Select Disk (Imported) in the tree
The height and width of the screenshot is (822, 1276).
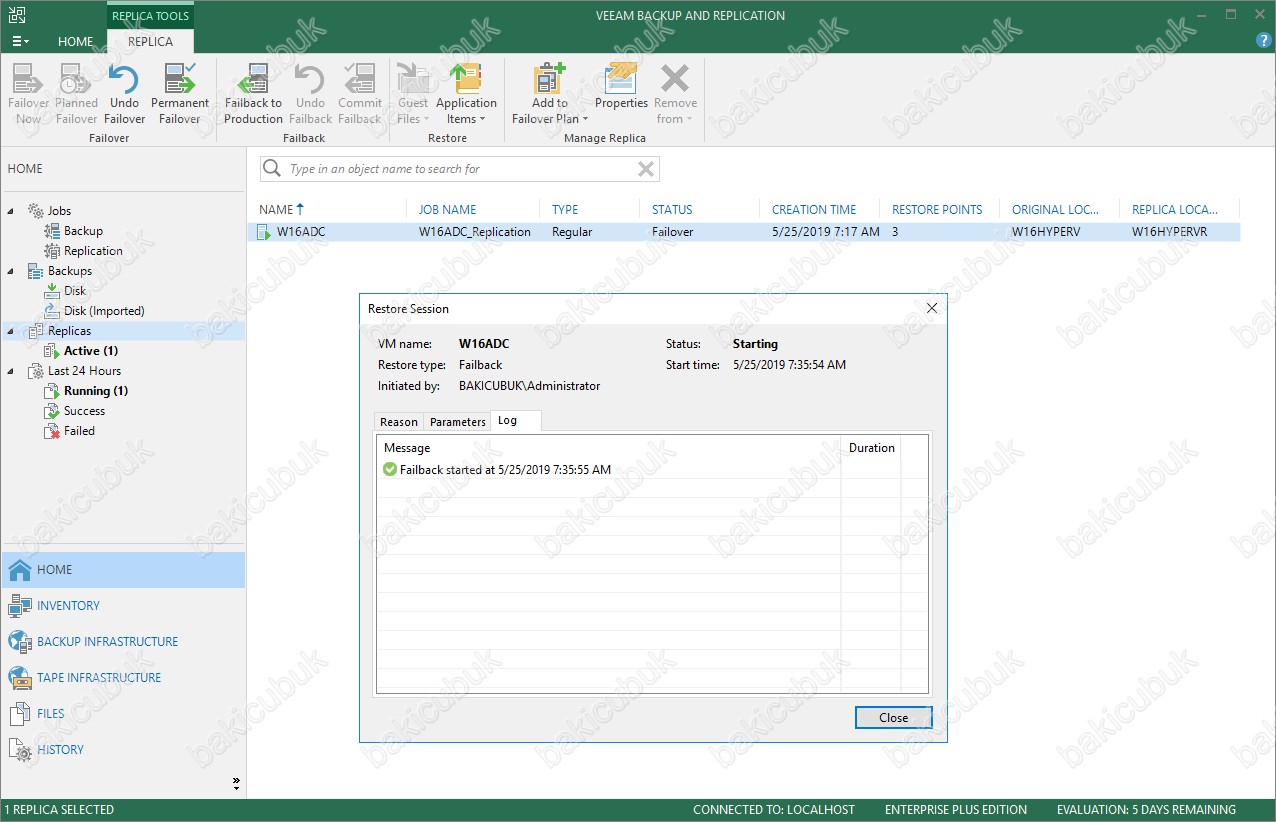[104, 311]
